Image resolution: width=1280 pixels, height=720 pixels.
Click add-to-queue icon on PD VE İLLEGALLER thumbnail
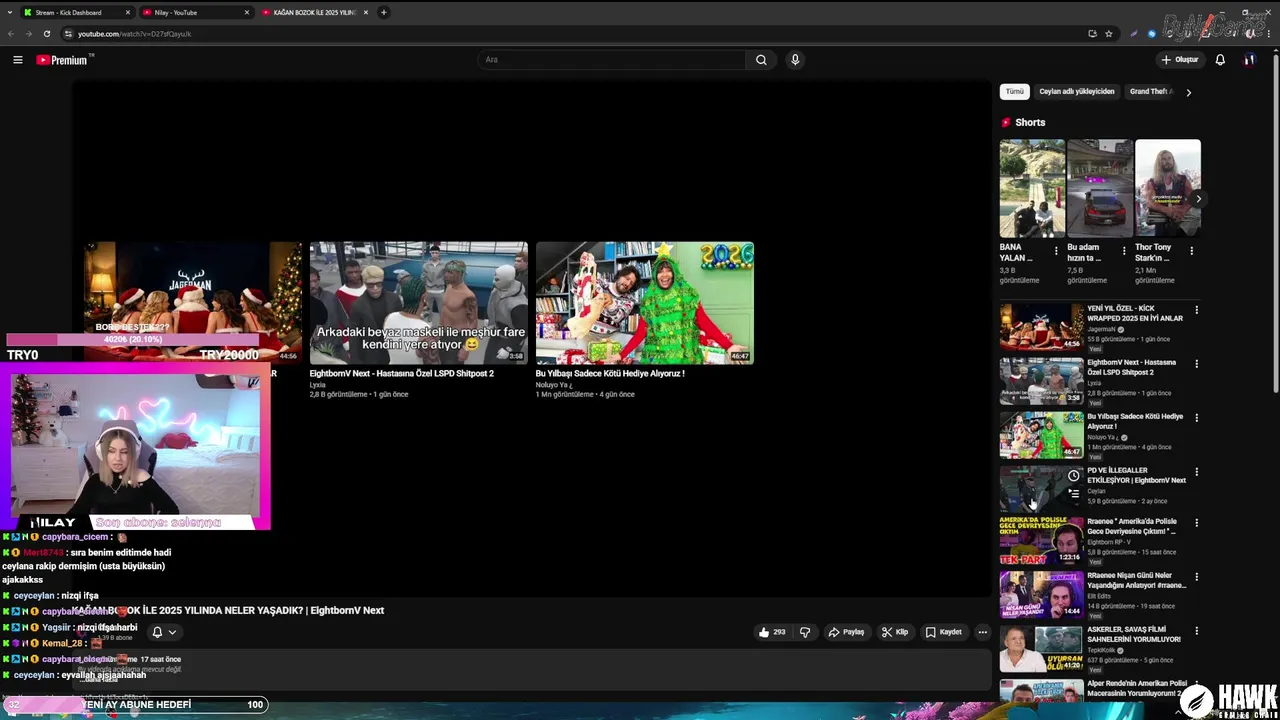tap(1073, 493)
